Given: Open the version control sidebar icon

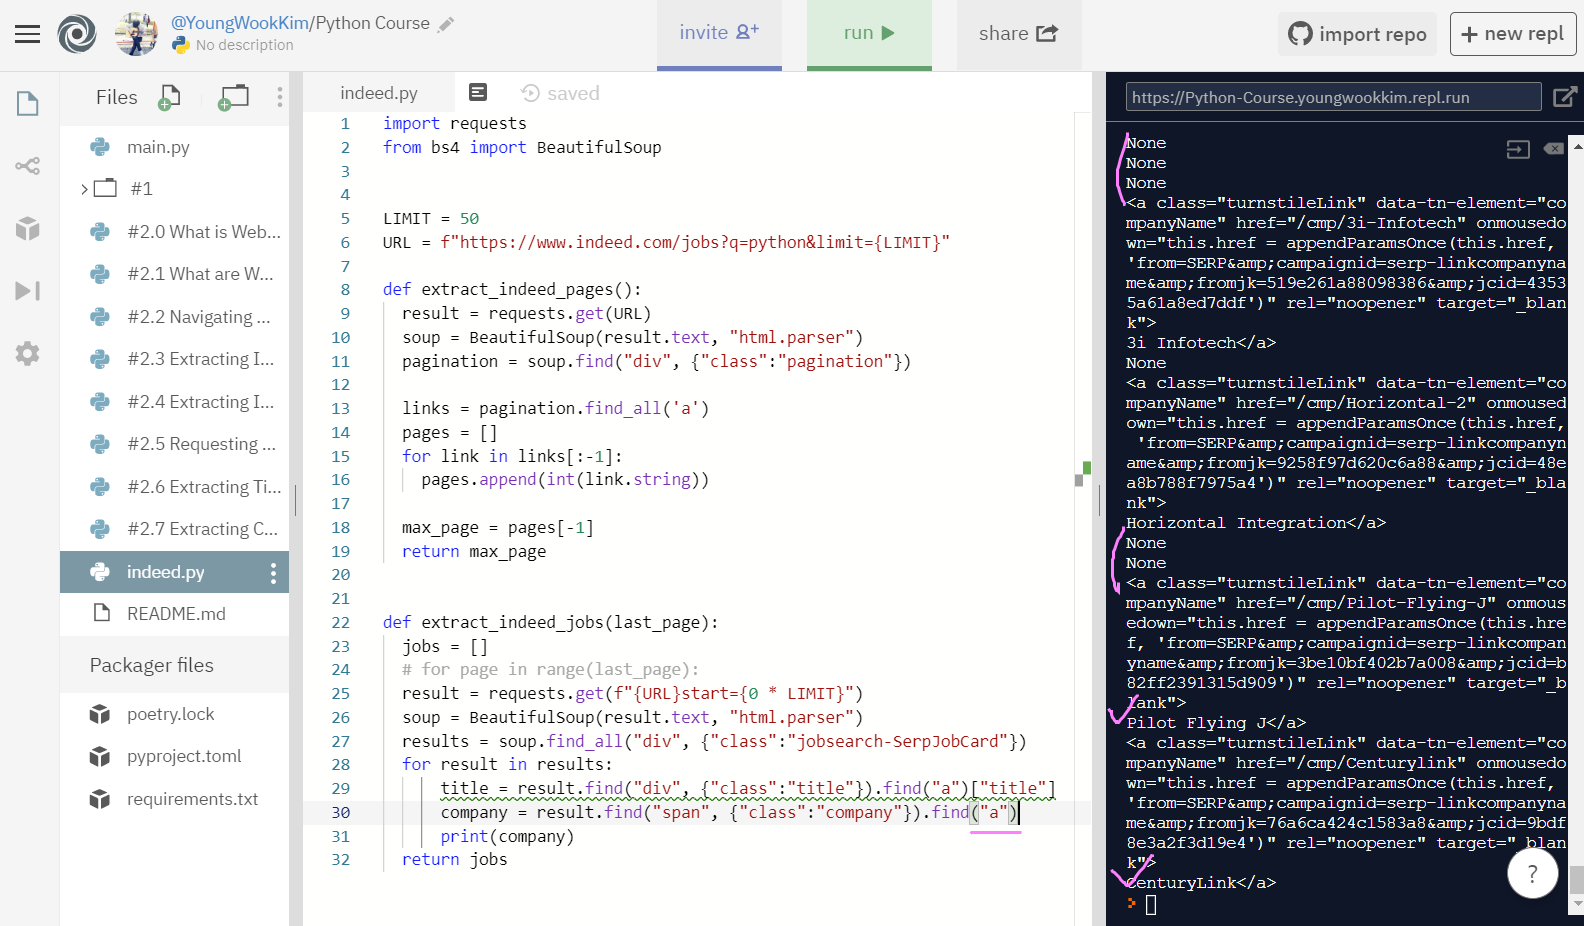Looking at the screenshot, I should [28, 166].
